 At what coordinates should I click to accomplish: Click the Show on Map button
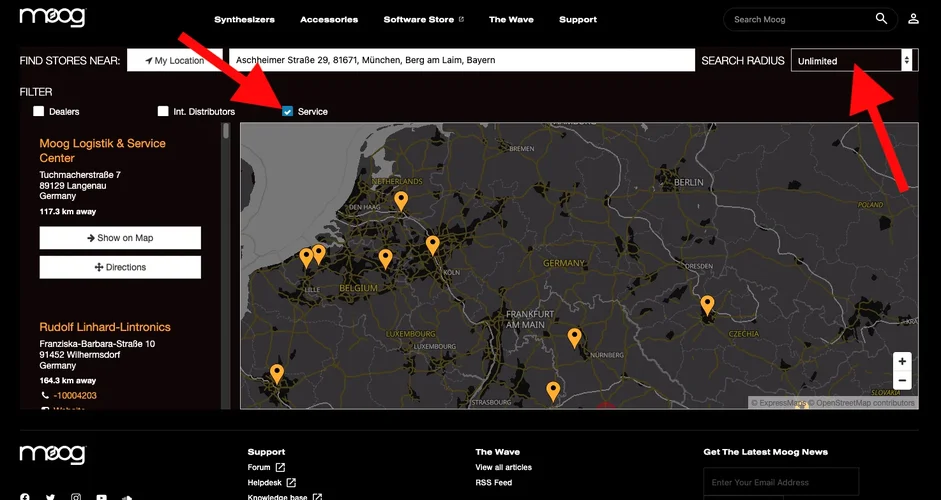[x=120, y=238]
